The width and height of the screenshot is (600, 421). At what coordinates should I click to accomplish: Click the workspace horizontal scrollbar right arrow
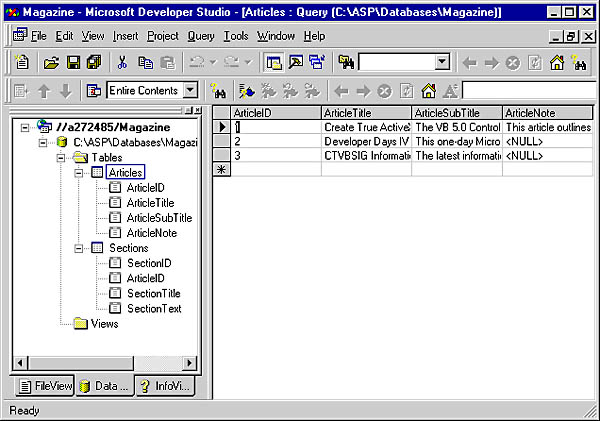coord(189,362)
